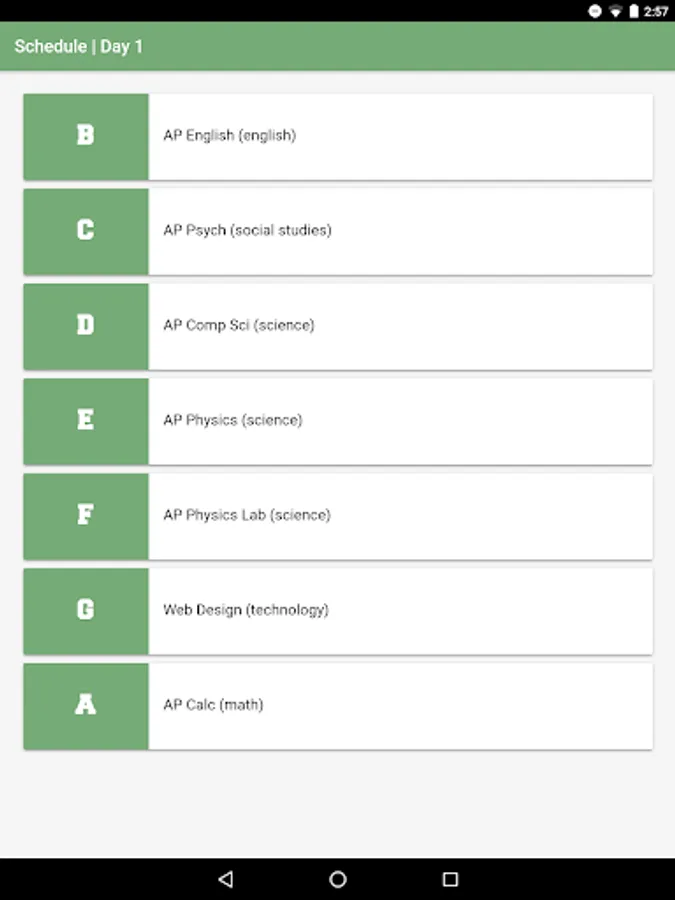Open AP Comp Sci (science) class
The height and width of the screenshot is (900, 675).
point(400,326)
